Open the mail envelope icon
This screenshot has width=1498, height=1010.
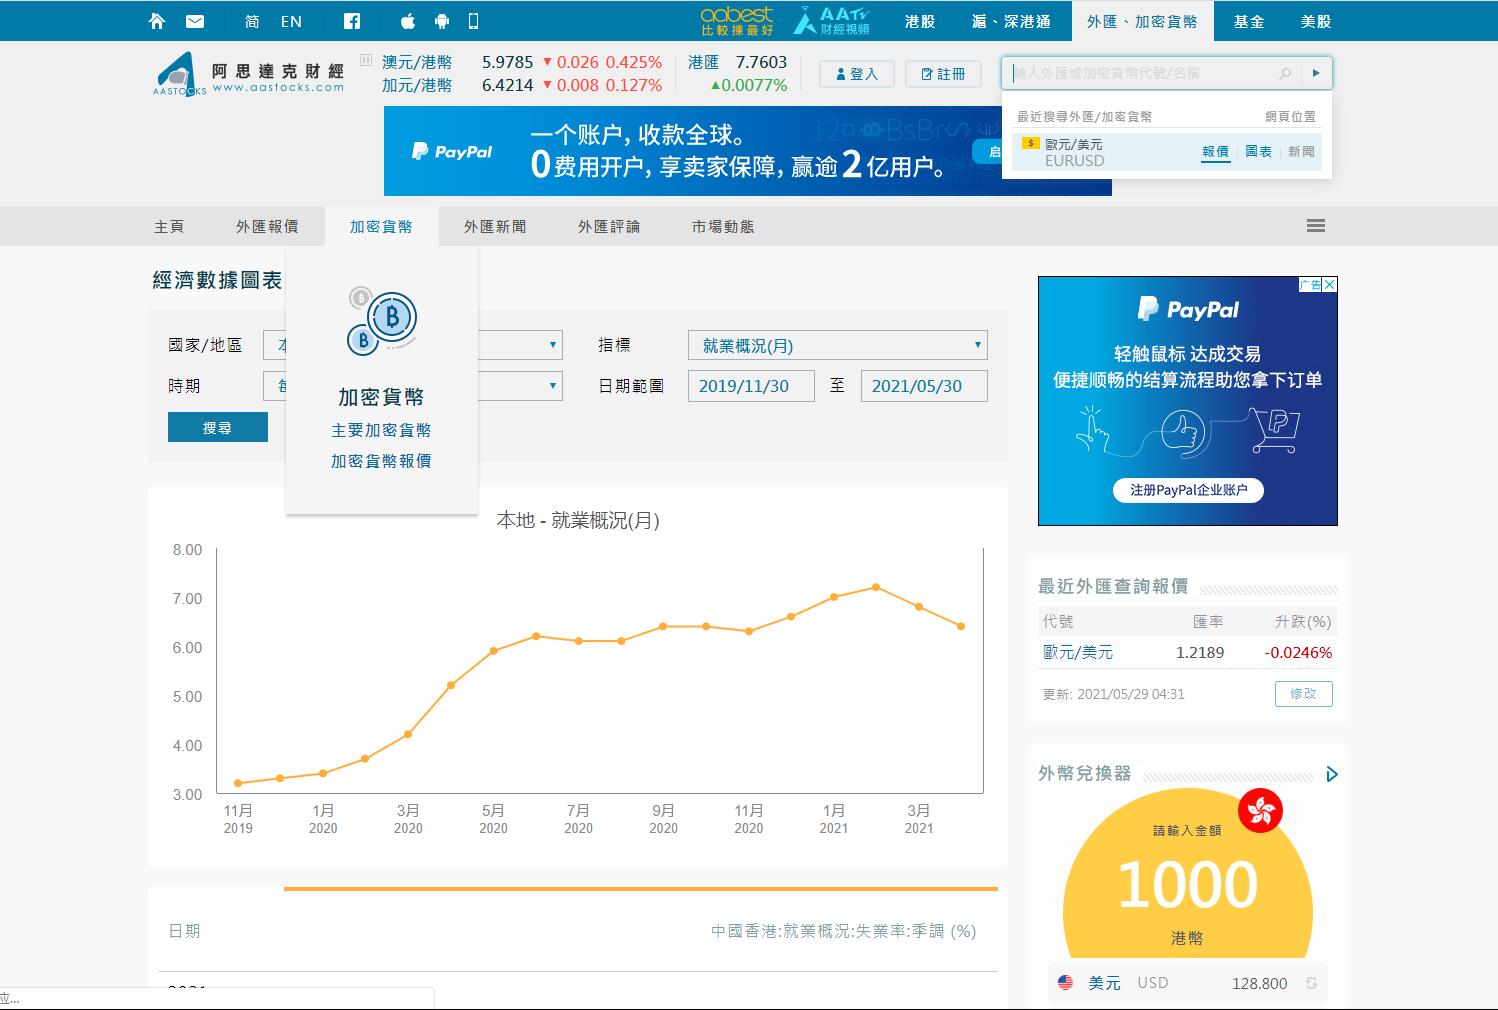(x=195, y=21)
